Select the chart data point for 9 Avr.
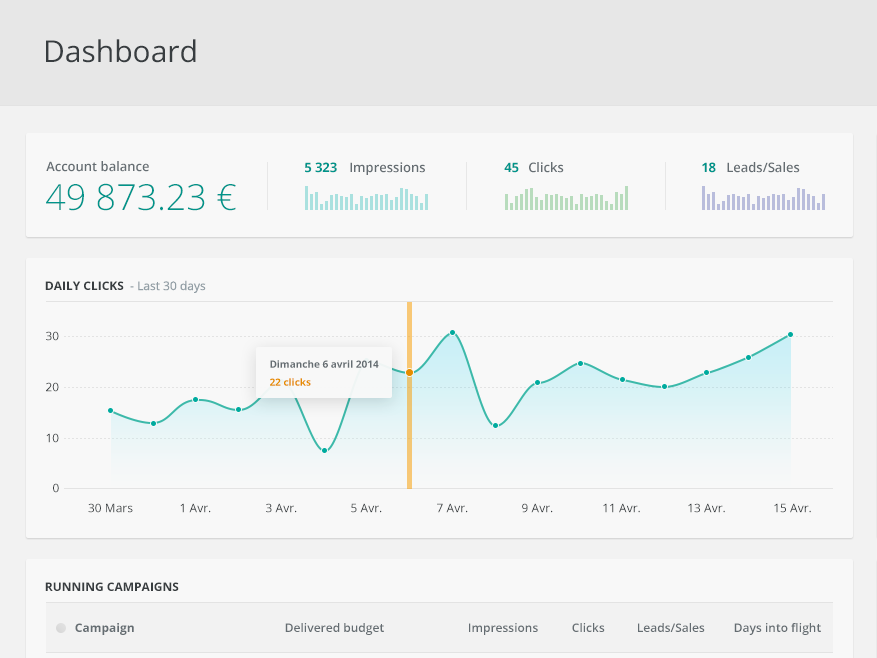Viewport: 877px width, 658px height. (537, 383)
